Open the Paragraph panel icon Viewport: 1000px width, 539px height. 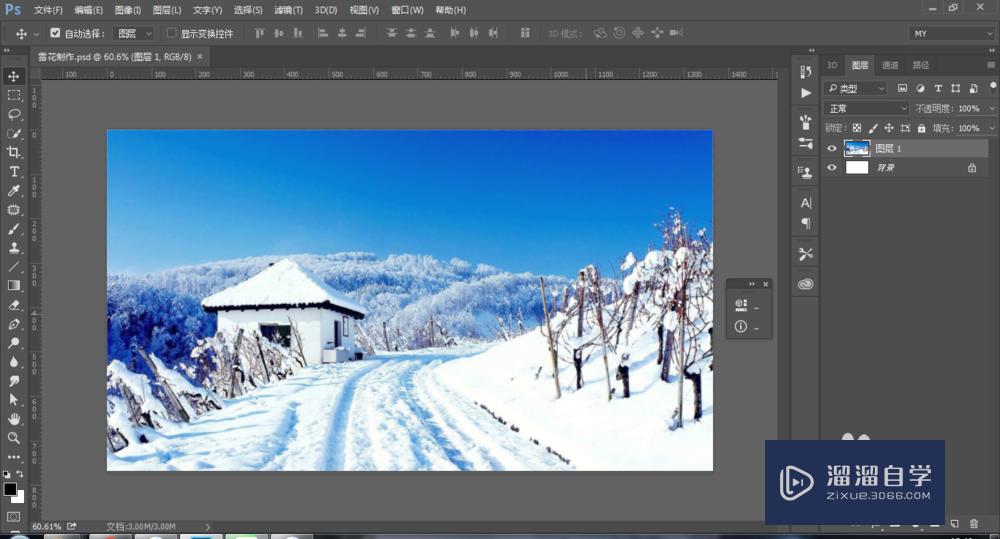[805, 224]
